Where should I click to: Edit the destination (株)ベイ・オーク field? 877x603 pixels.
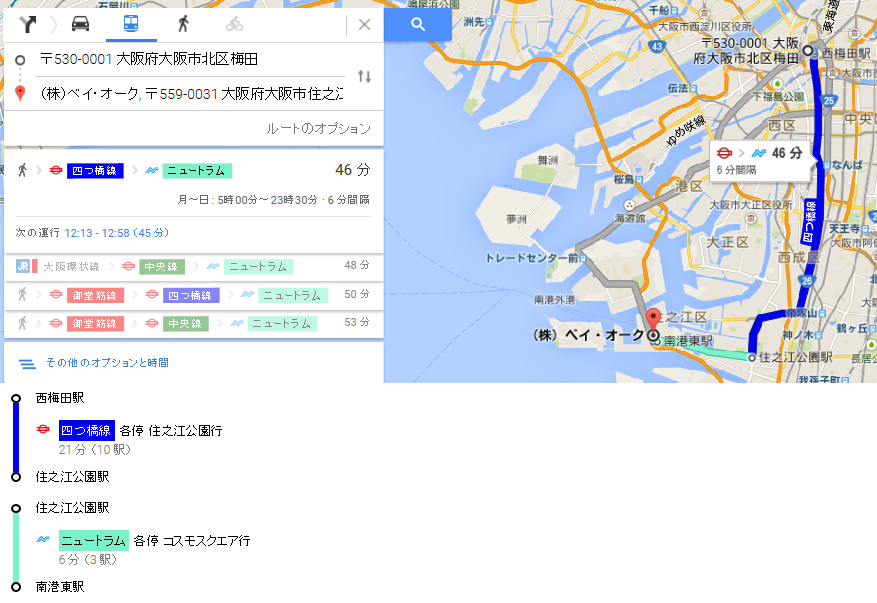pyautogui.click(x=192, y=93)
